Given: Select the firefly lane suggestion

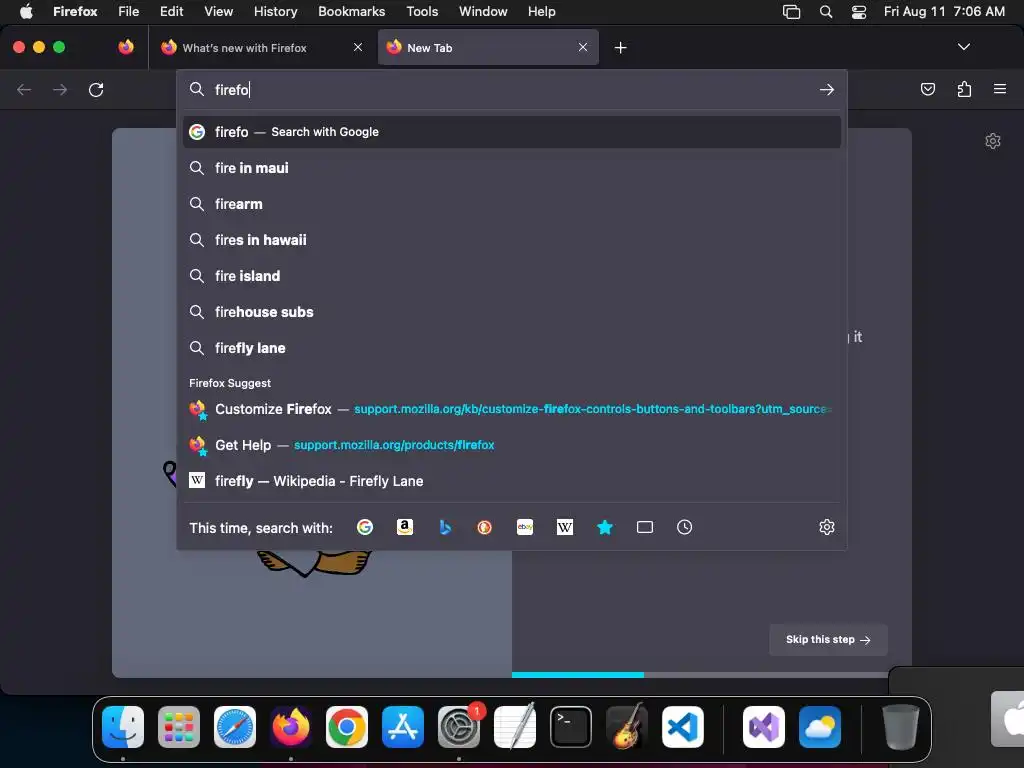Looking at the screenshot, I should (x=512, y=347).
